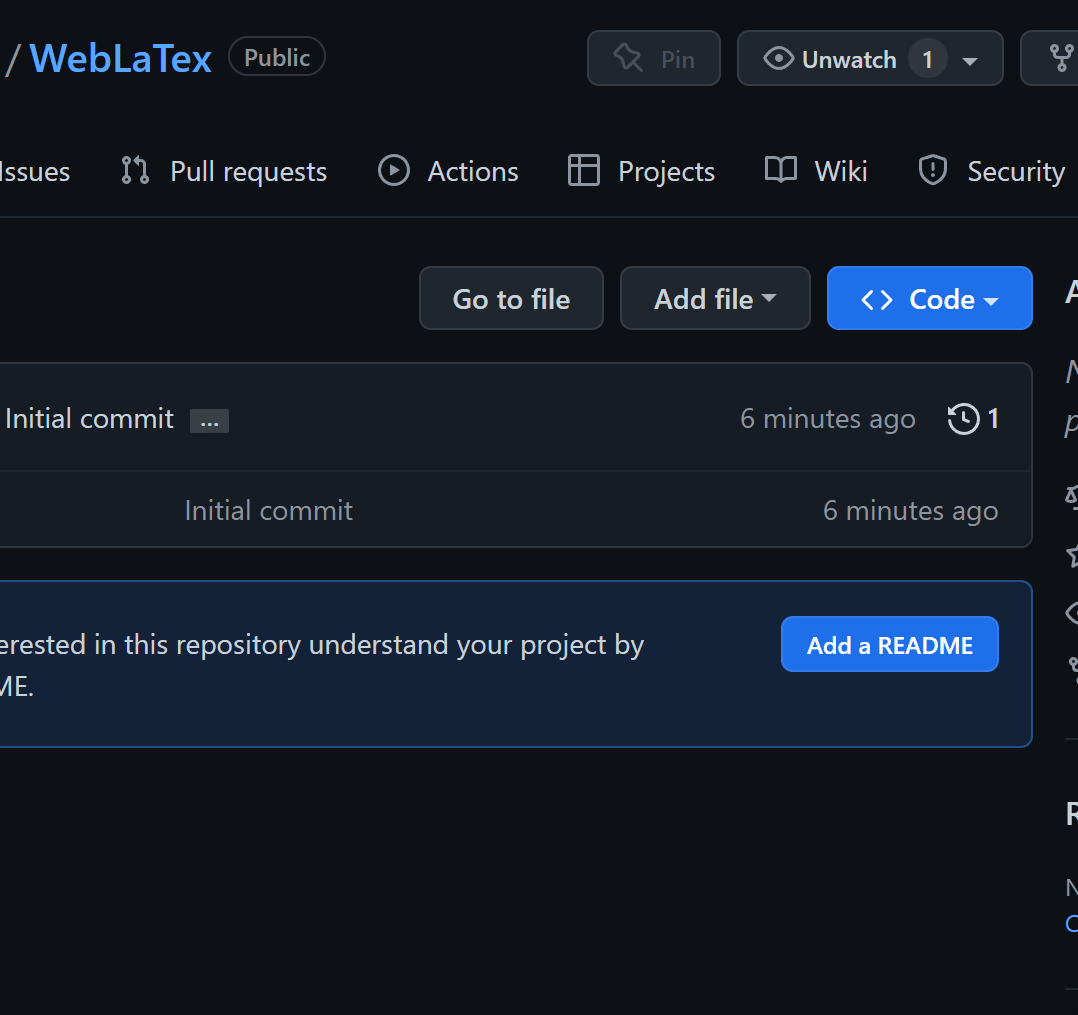Click the stars icon in sidebar

click(1072, 555)
